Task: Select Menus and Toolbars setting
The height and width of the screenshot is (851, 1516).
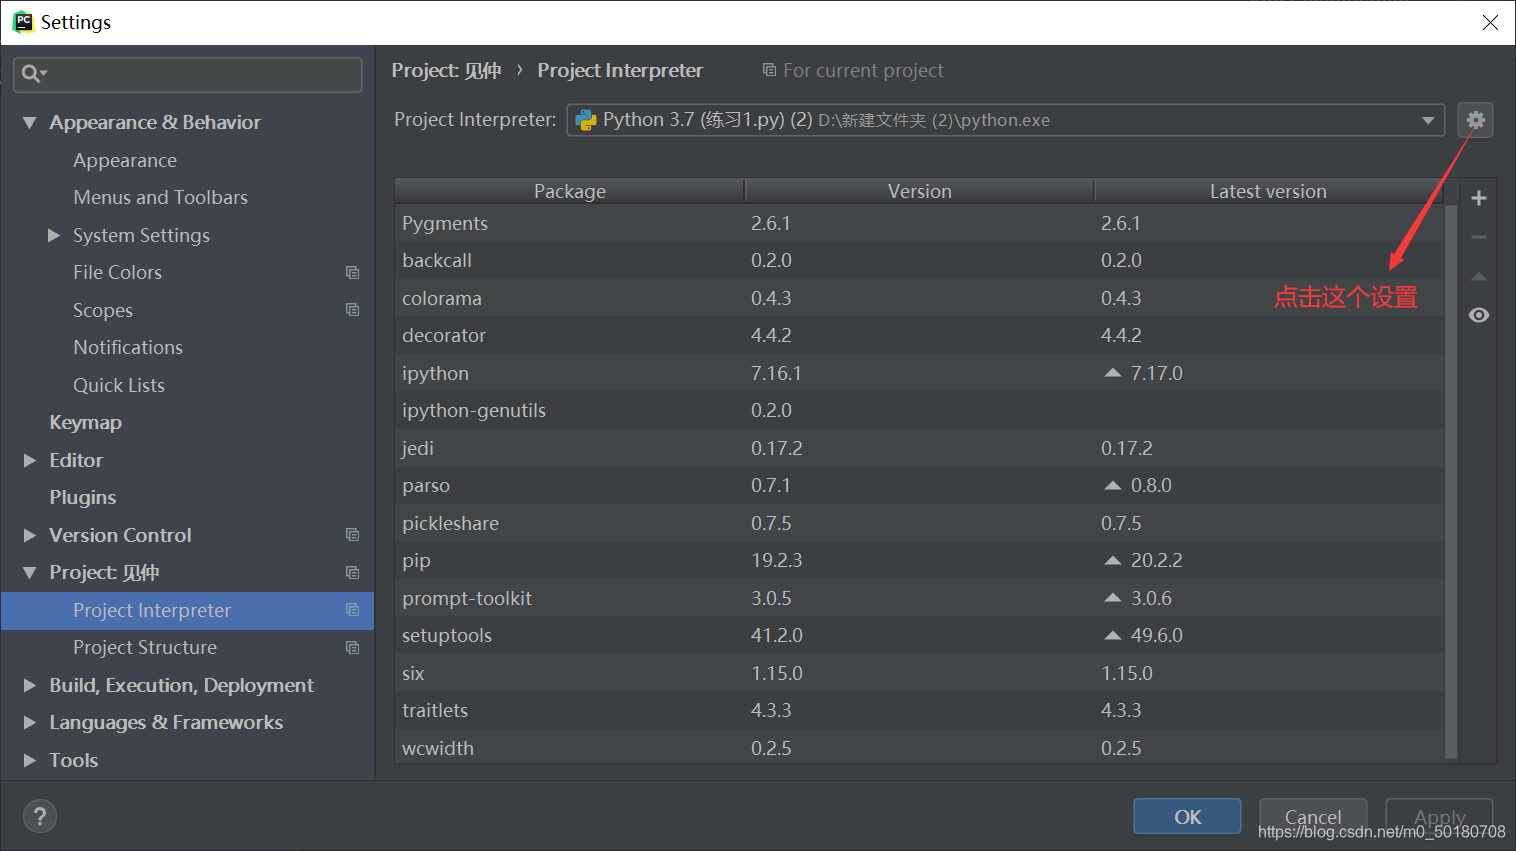Action: pos(160,197)
